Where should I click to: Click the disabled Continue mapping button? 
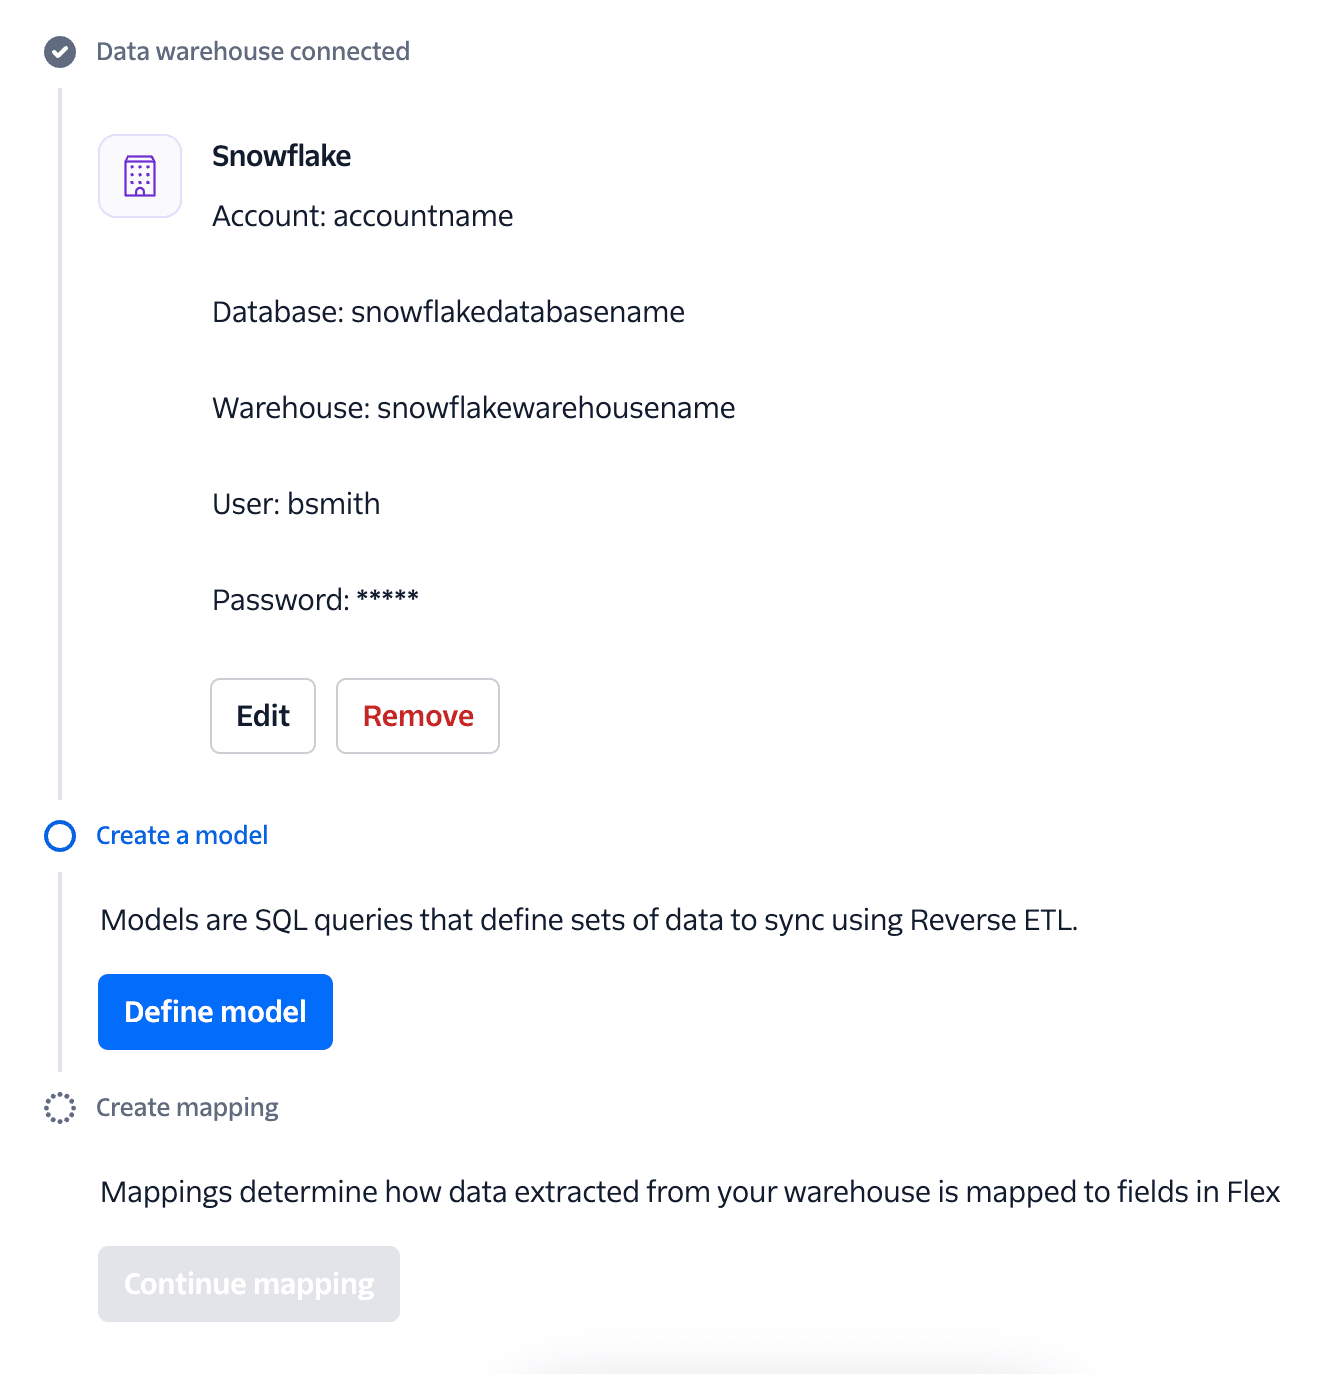(x=248, y=1283)
